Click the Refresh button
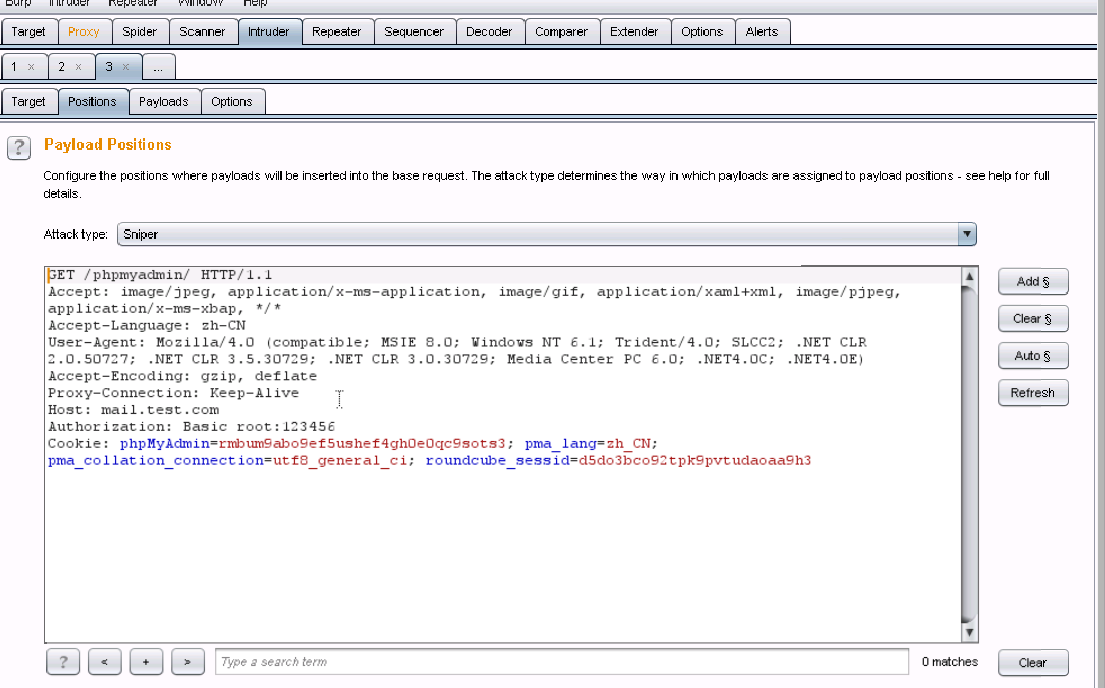 click(1033, 393)
